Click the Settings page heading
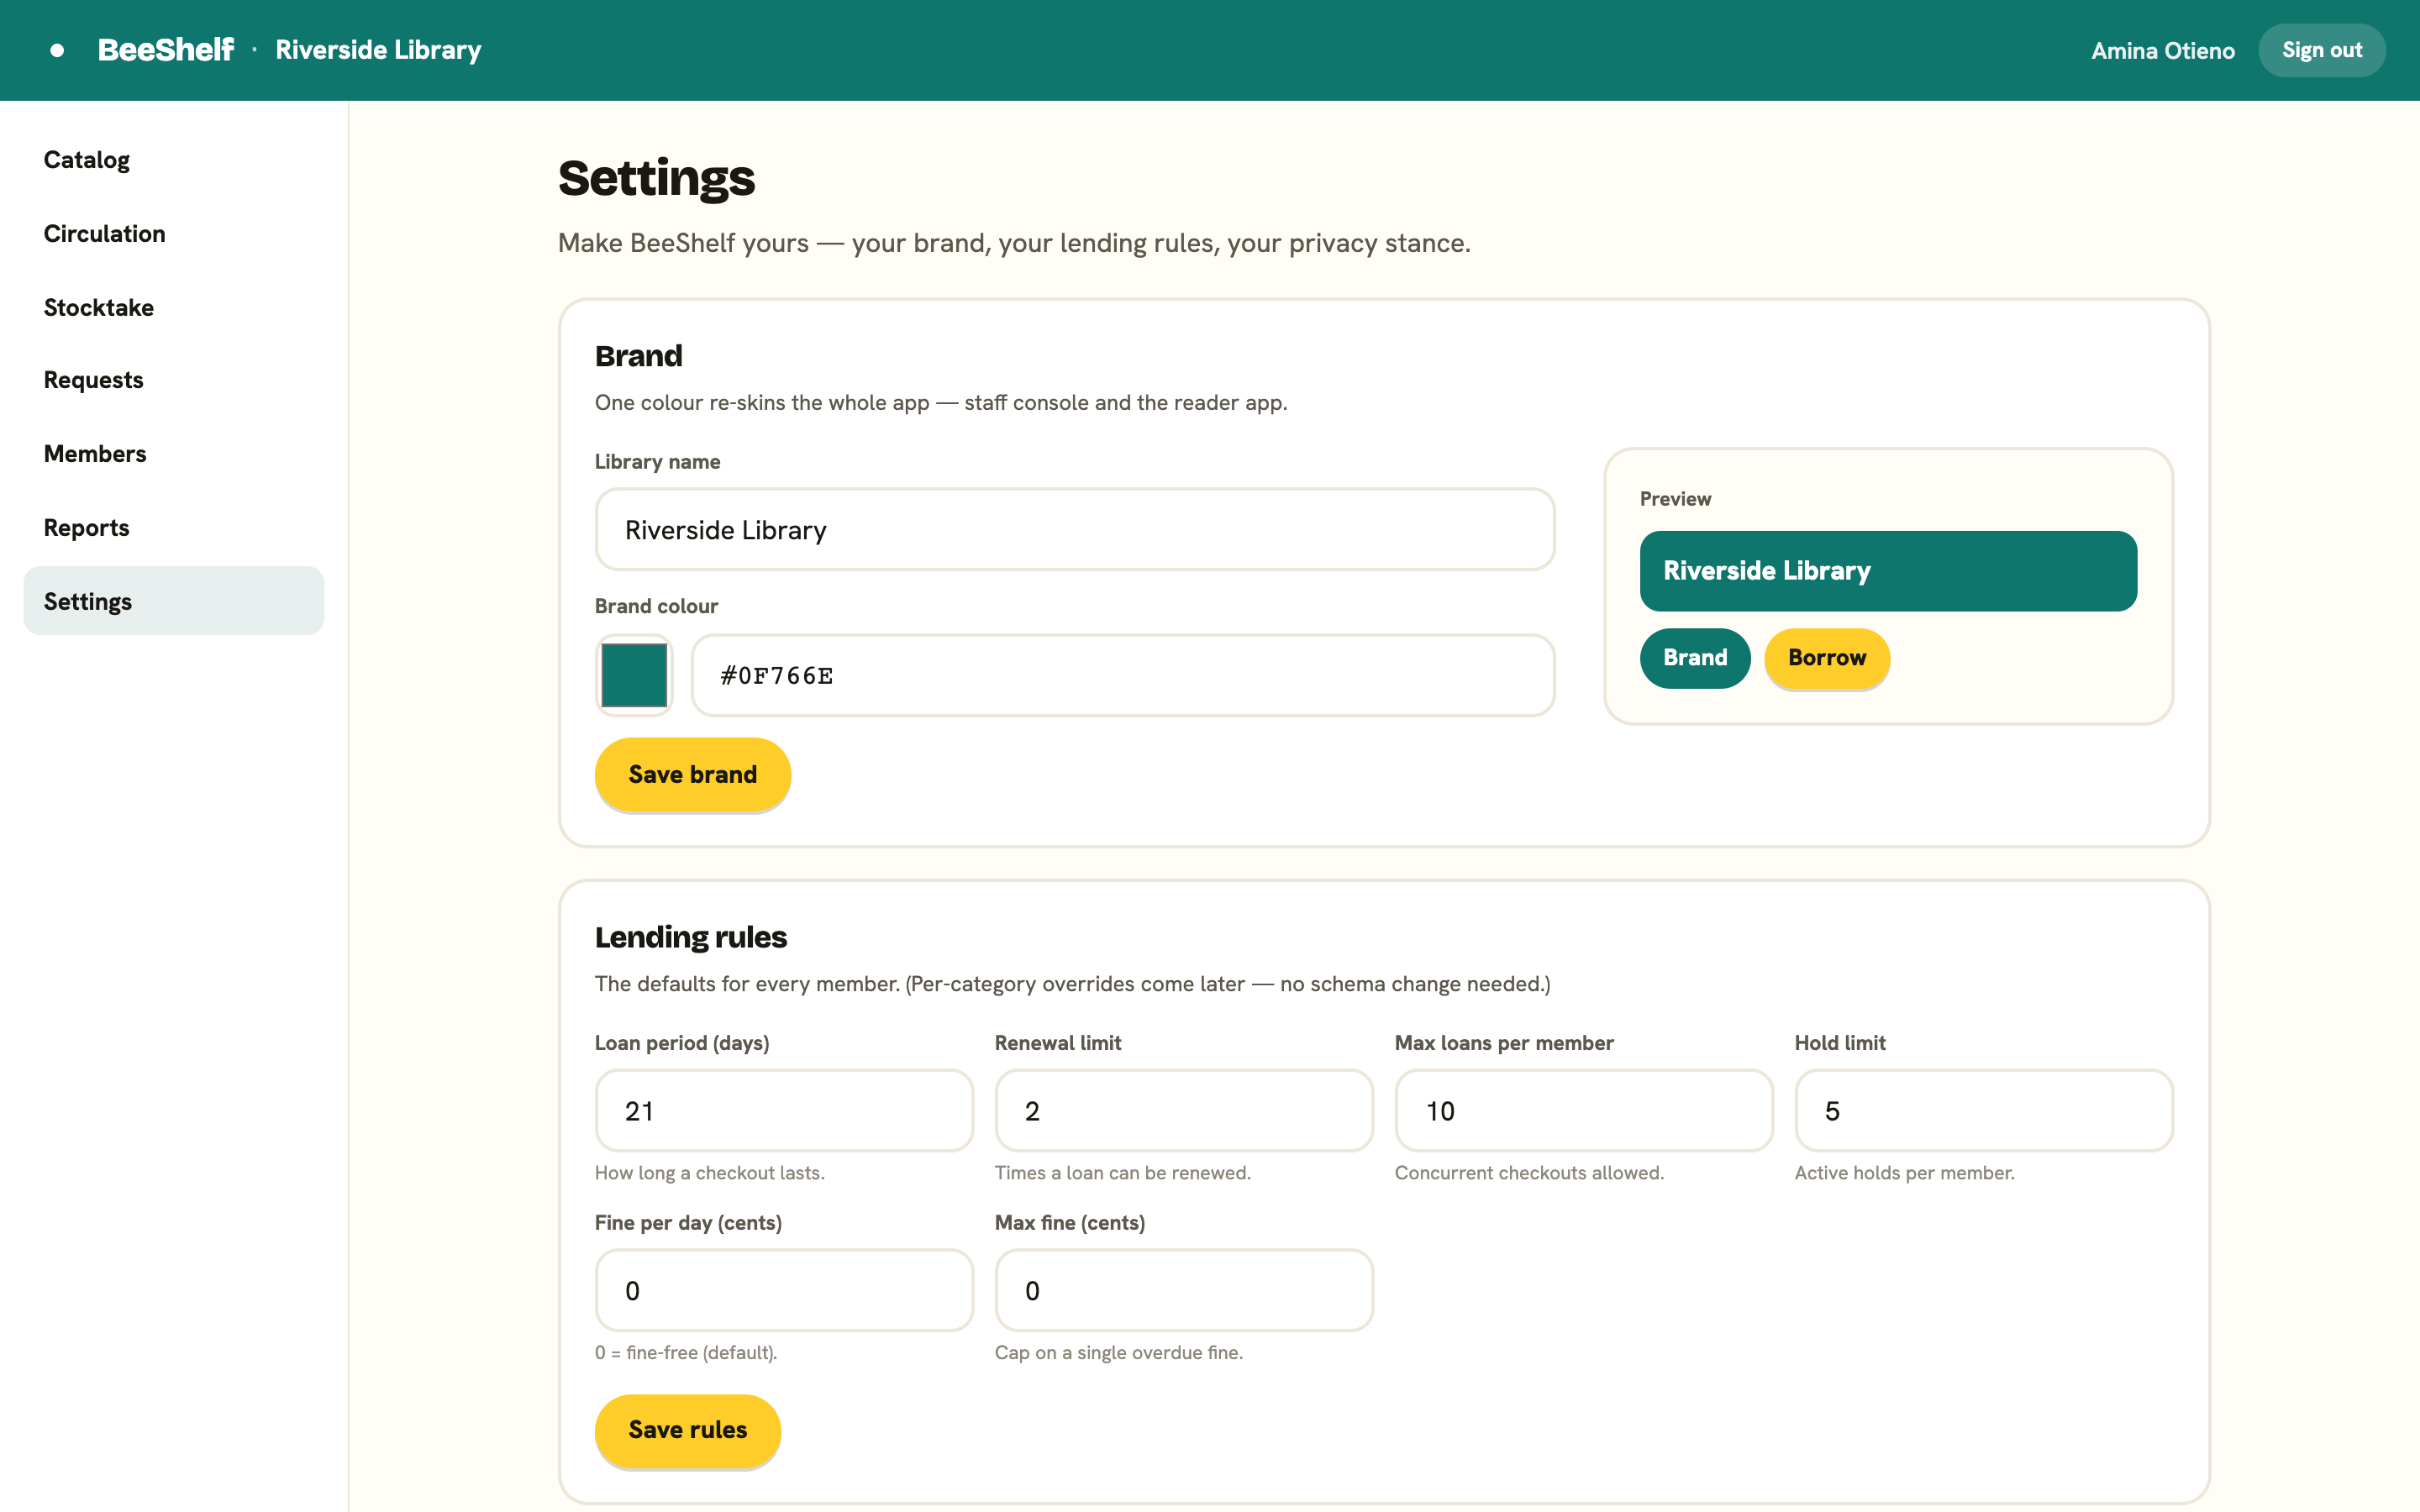The width and height of the screenshot is (2420, 1512). point(656,179)
